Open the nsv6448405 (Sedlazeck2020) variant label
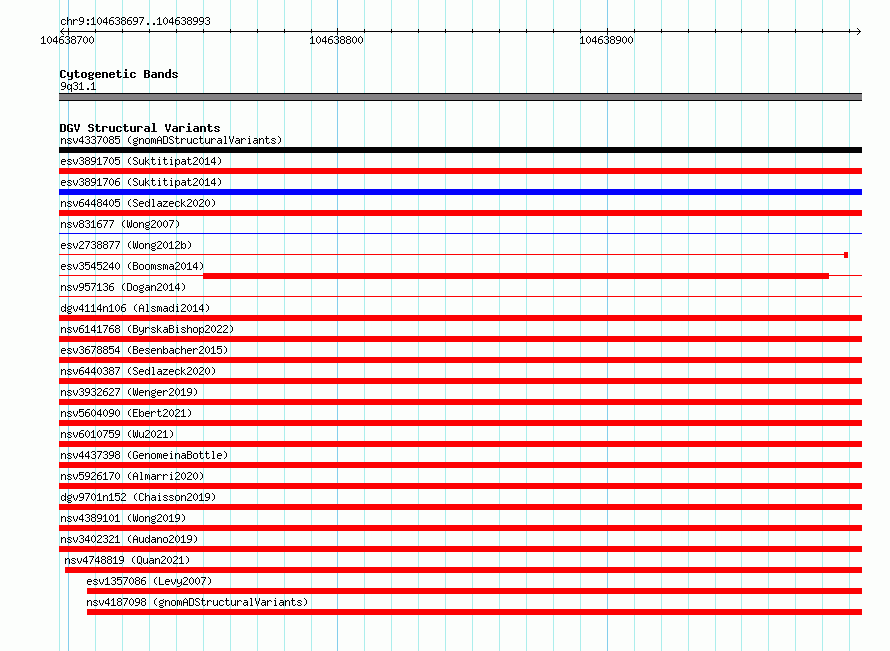The image size is (890, 651). coord(138,203)
